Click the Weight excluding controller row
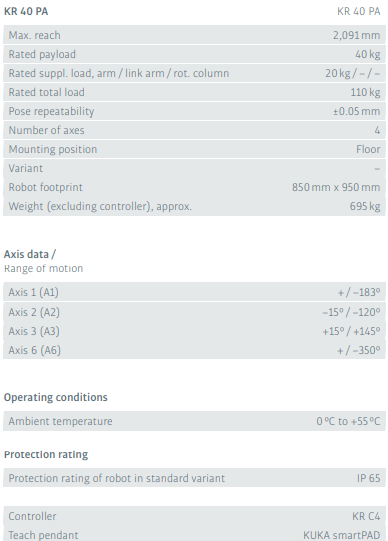Viewport: 388px width, 541px height. (194, 206)
